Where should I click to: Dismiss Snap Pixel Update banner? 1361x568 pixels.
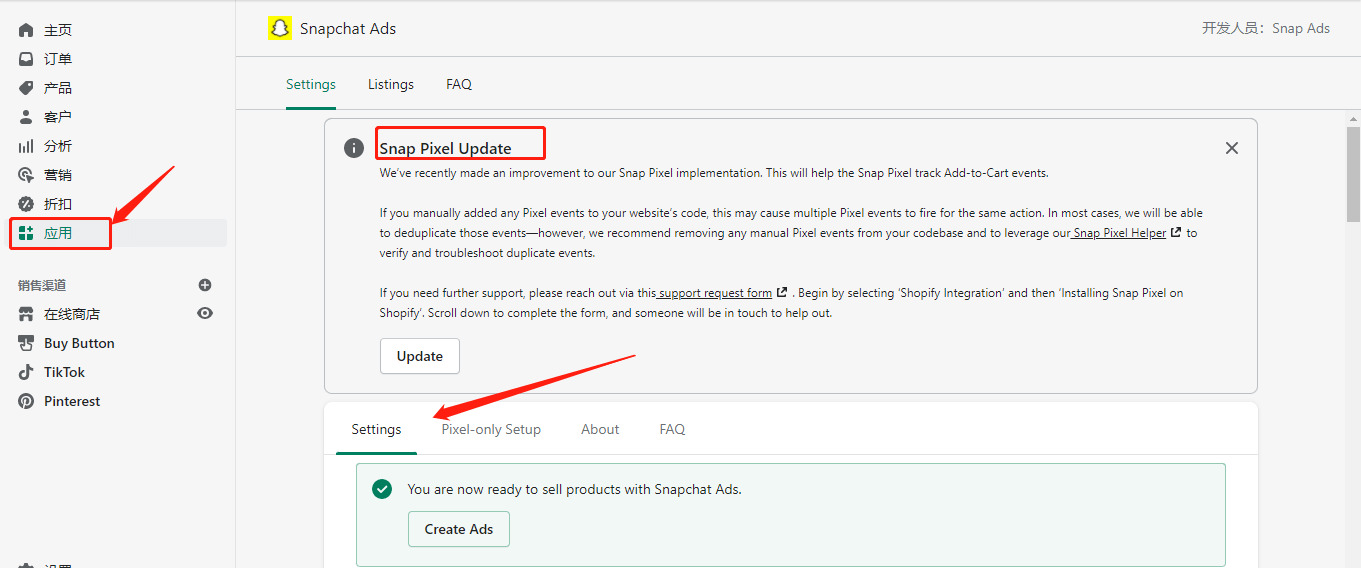pos(1232,148)
